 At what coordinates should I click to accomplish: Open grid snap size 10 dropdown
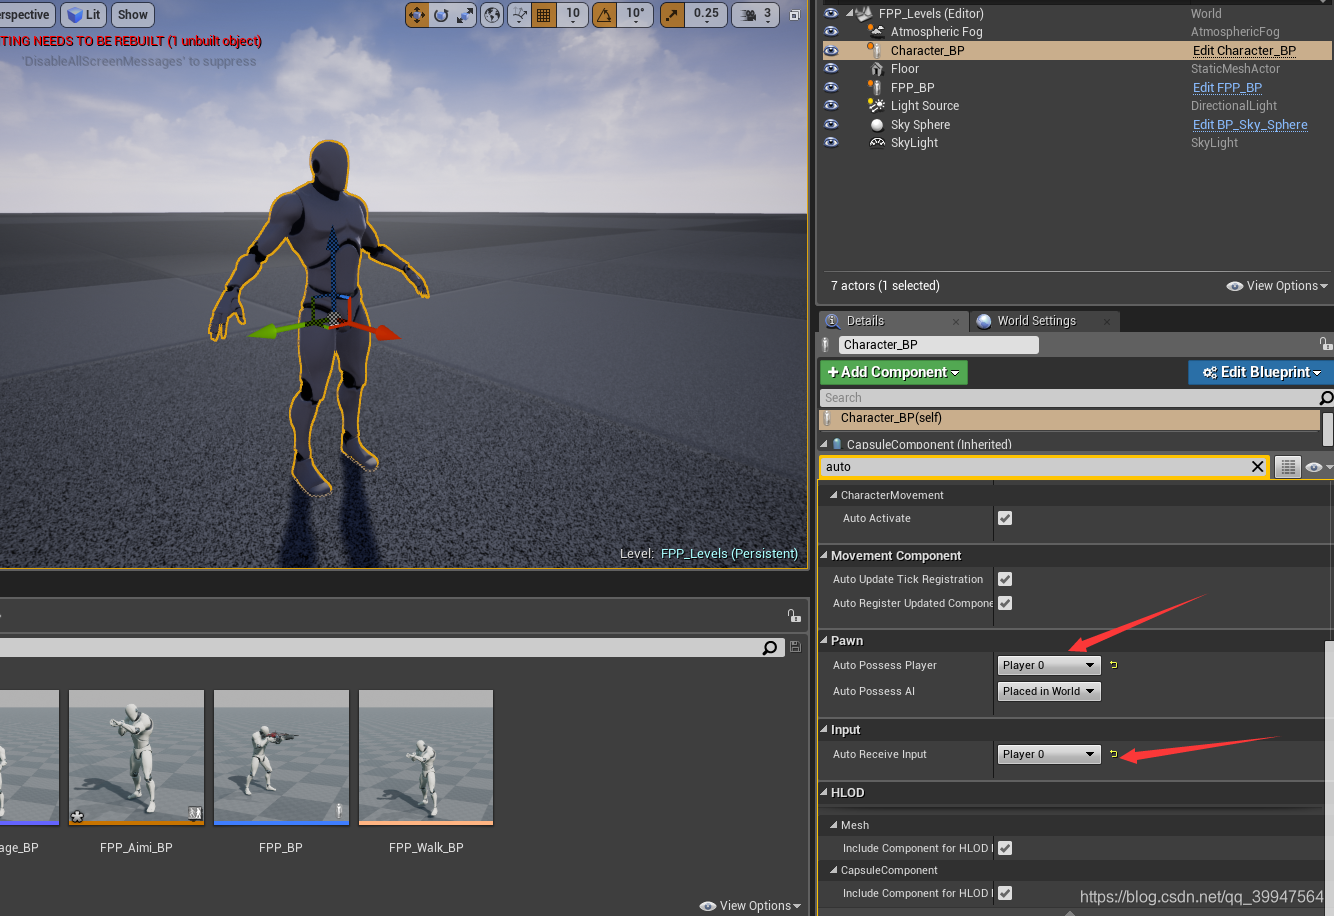pyautogui.click(x=573, y=15)
